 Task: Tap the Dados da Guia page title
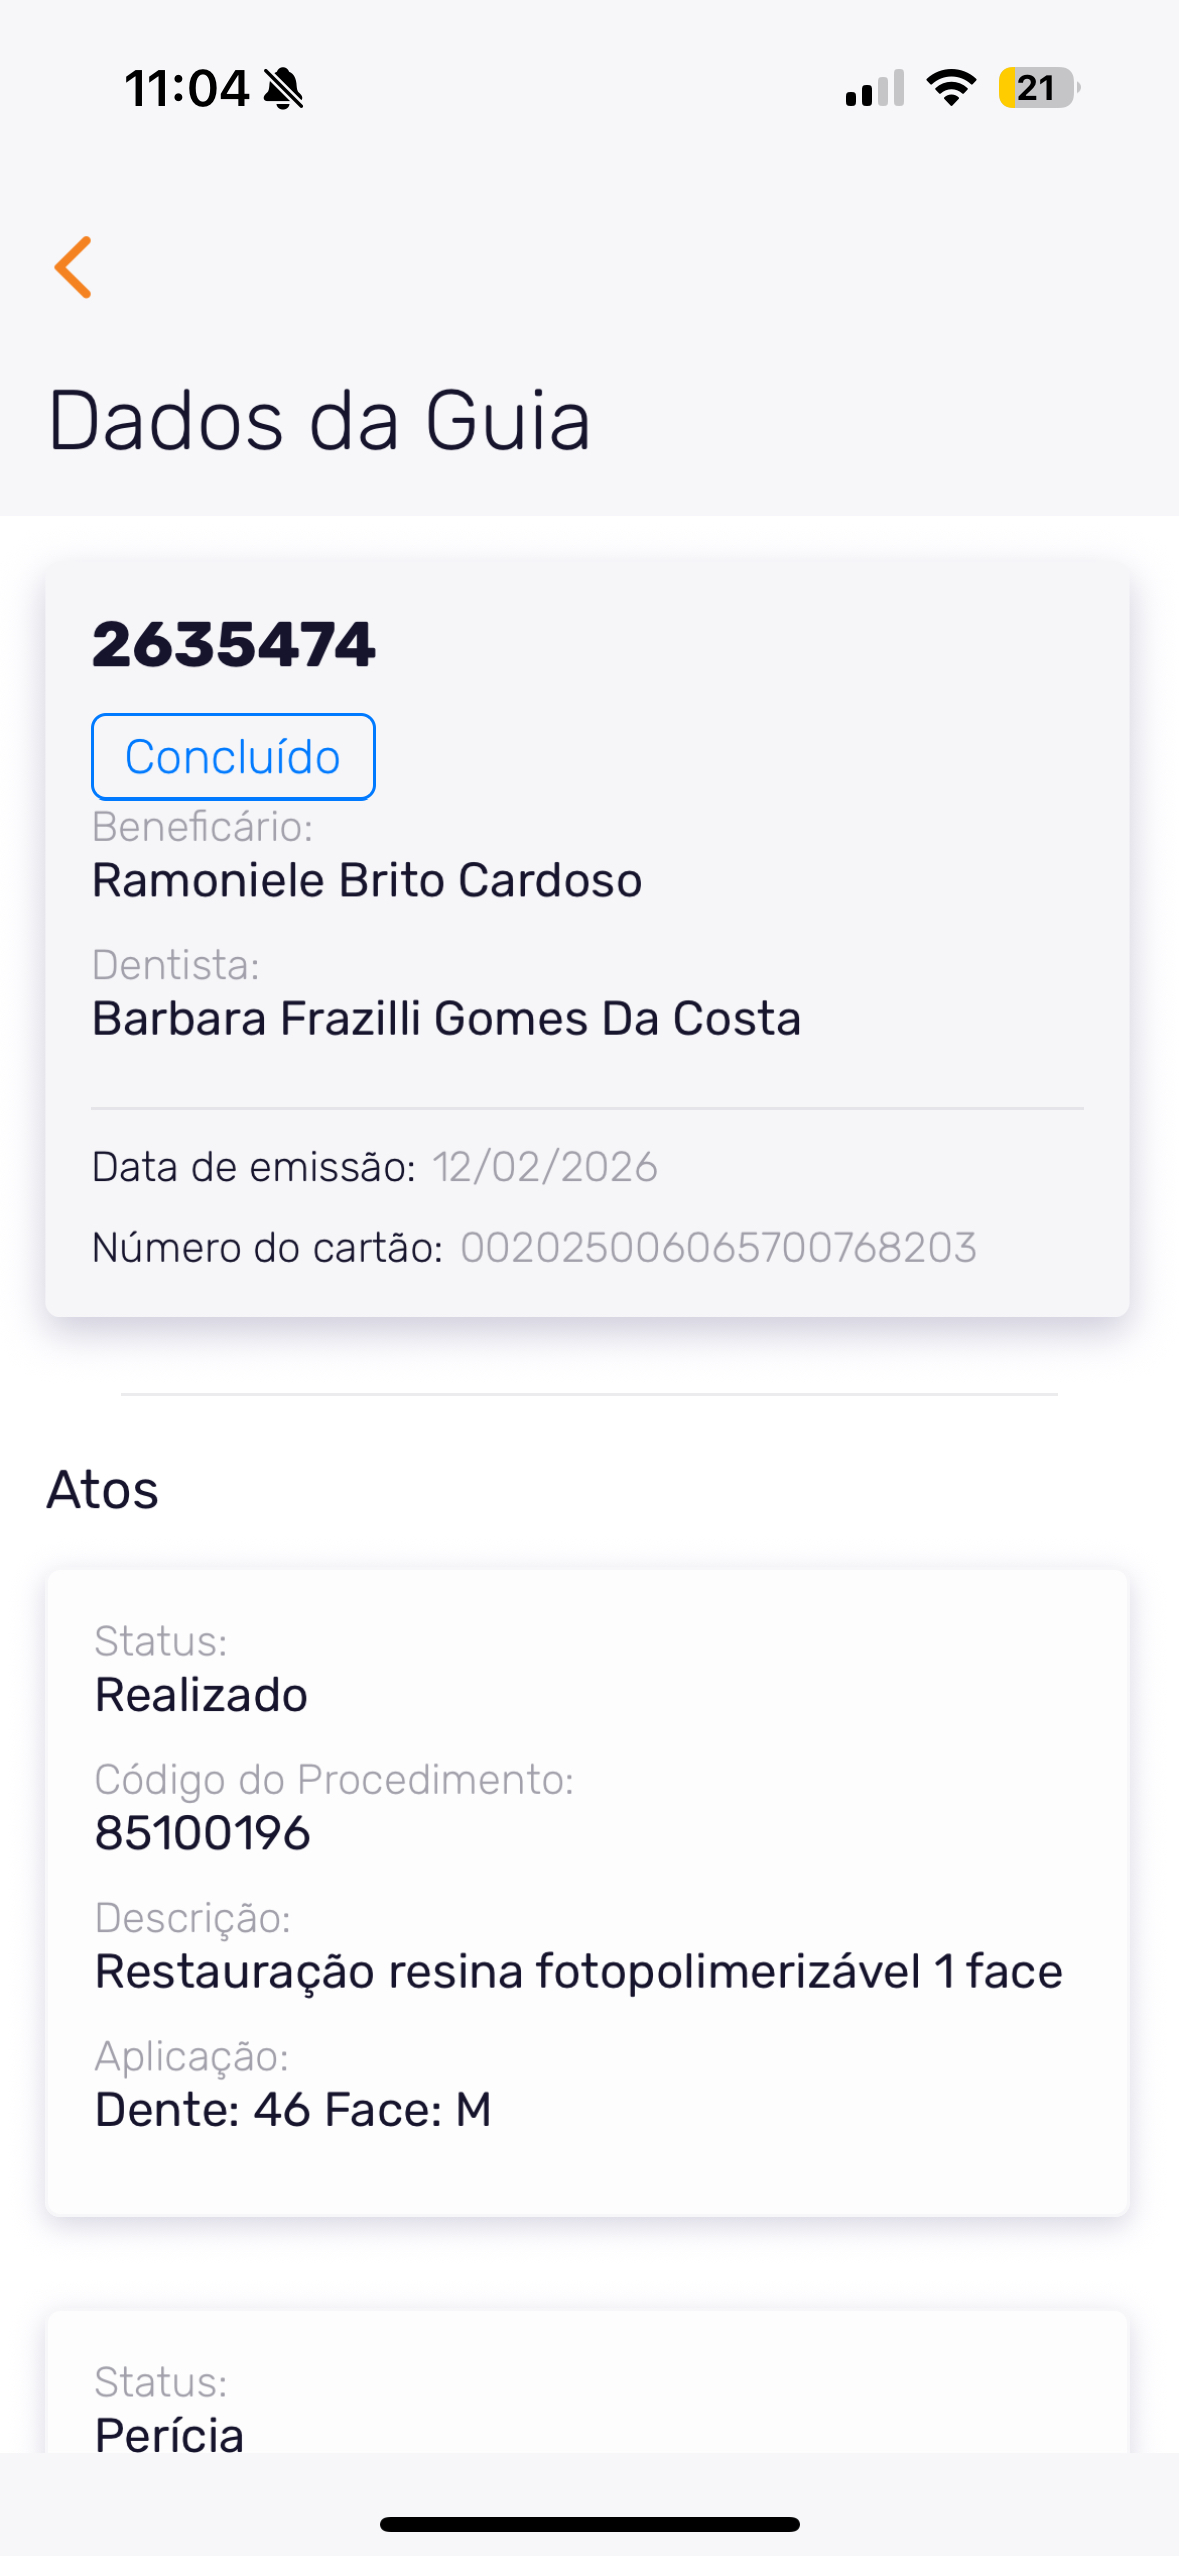coord(319,421)
